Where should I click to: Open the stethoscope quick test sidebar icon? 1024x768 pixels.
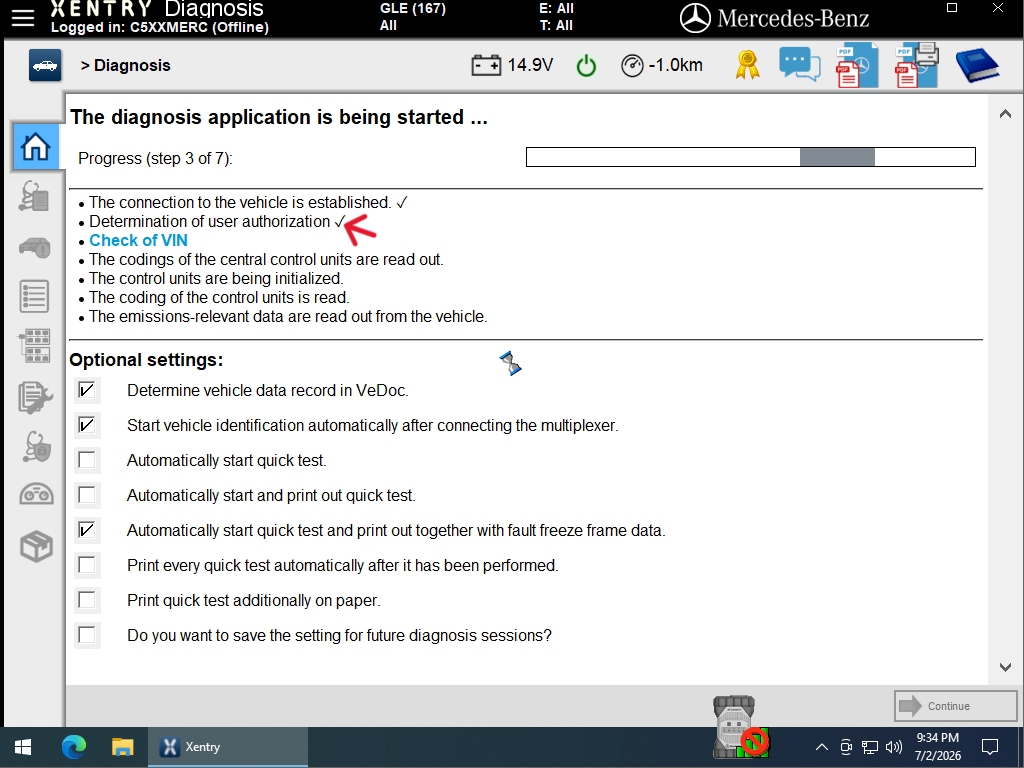[x=34, y=196]
